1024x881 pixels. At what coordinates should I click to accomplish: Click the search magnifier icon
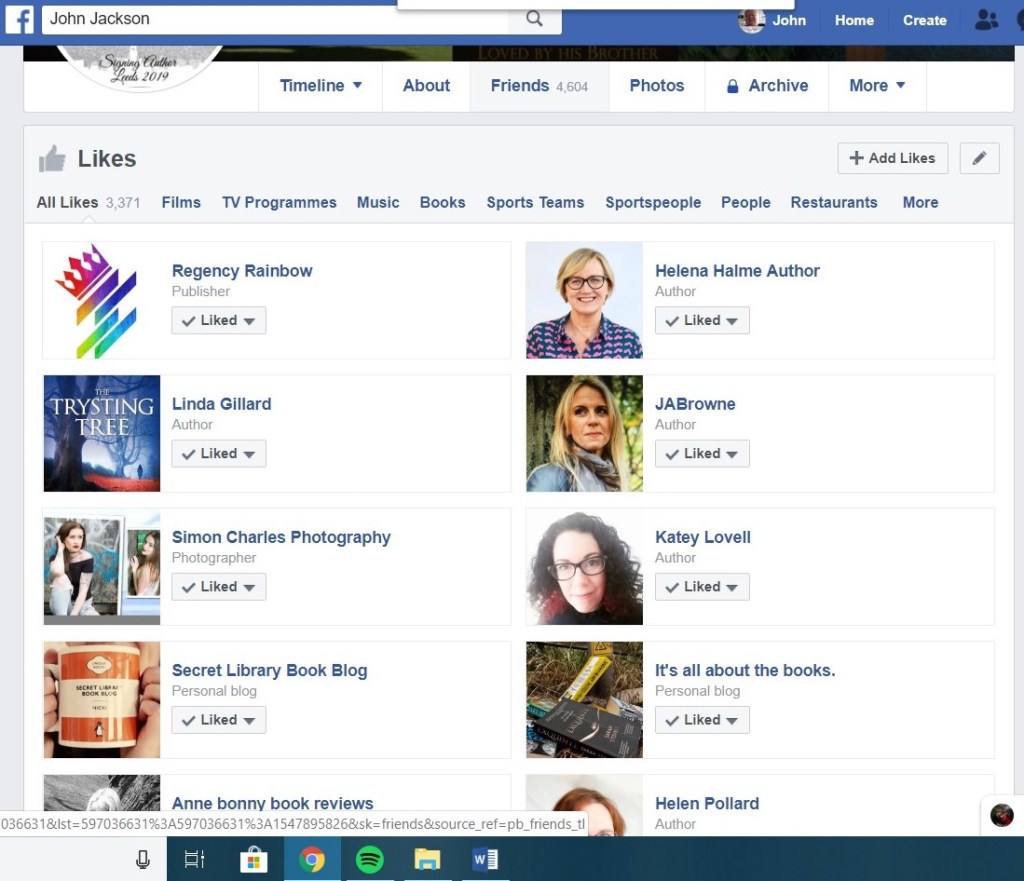pyautogui.click(x=534, y=19)
